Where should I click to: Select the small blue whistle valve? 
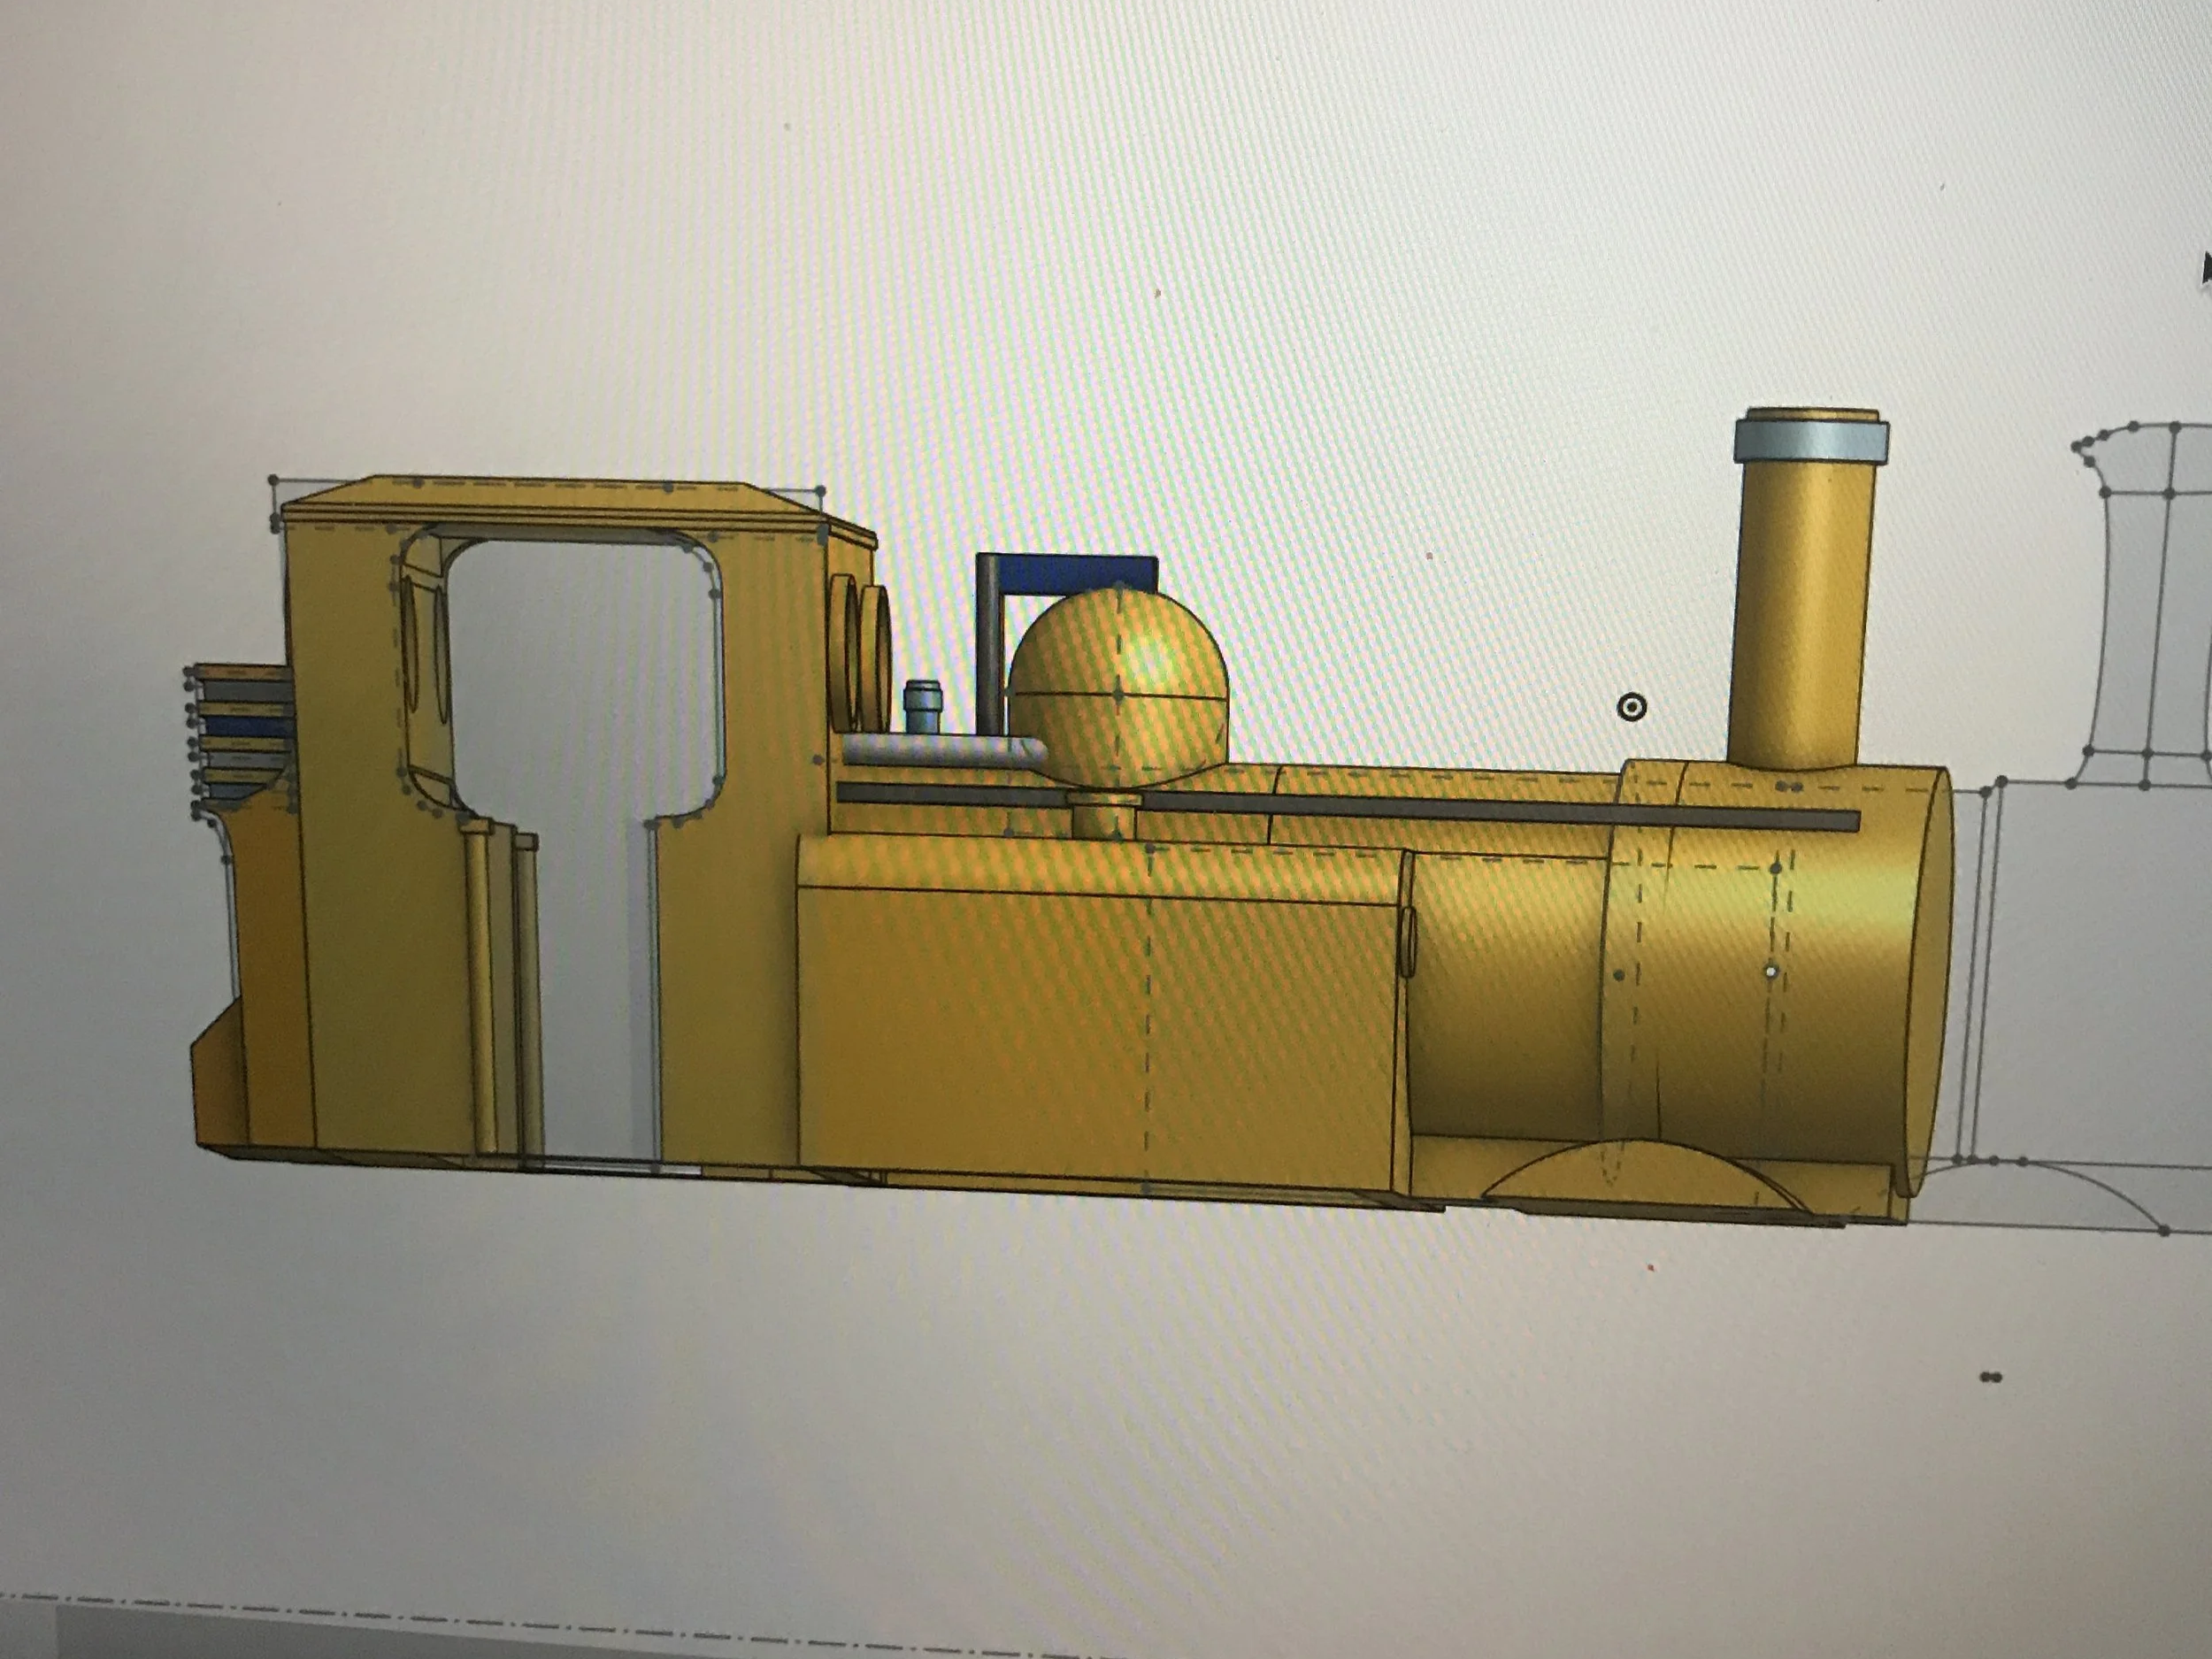click(923, 709)
